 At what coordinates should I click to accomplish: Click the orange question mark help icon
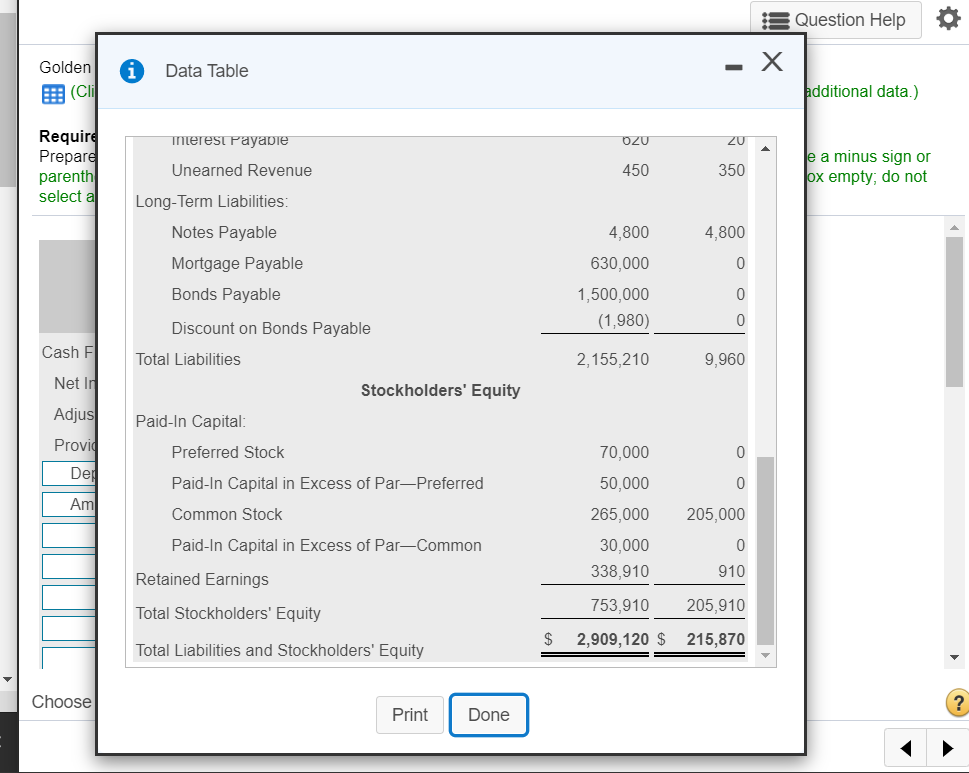[956, 702]
